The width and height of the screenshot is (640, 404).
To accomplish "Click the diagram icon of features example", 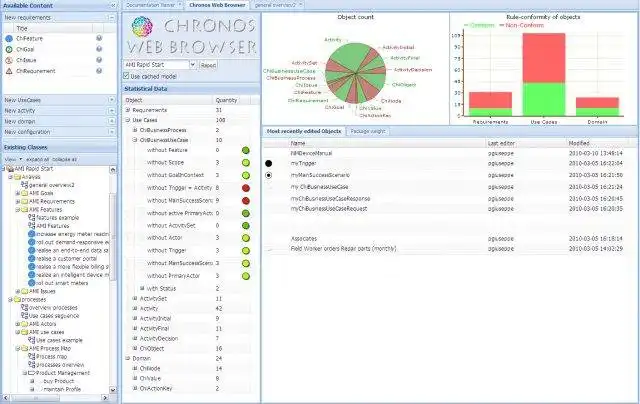I will pyautogui.click(x=32, y=218).
